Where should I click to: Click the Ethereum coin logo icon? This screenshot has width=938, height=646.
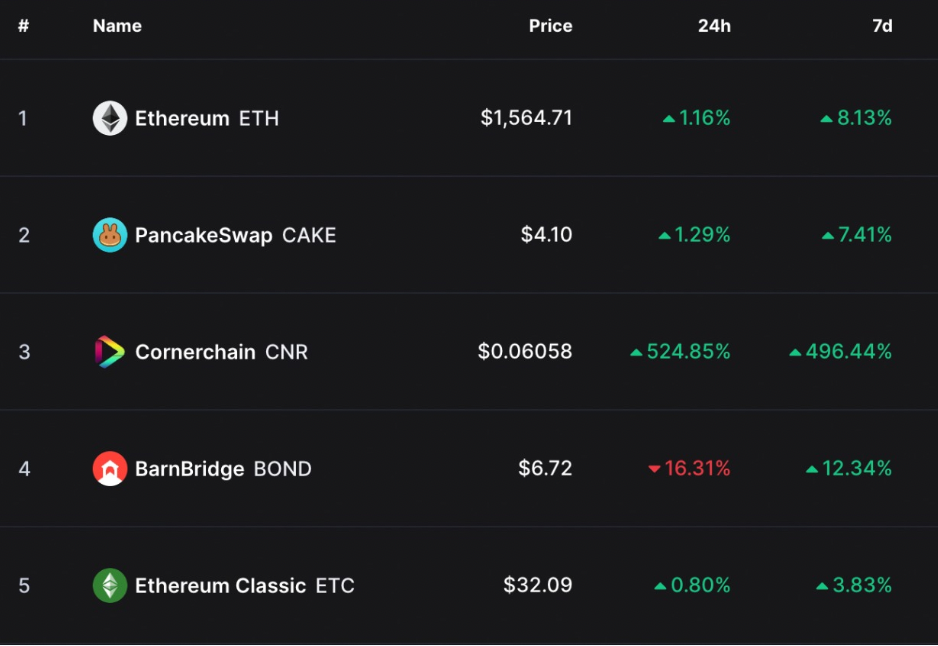[110, 118]
